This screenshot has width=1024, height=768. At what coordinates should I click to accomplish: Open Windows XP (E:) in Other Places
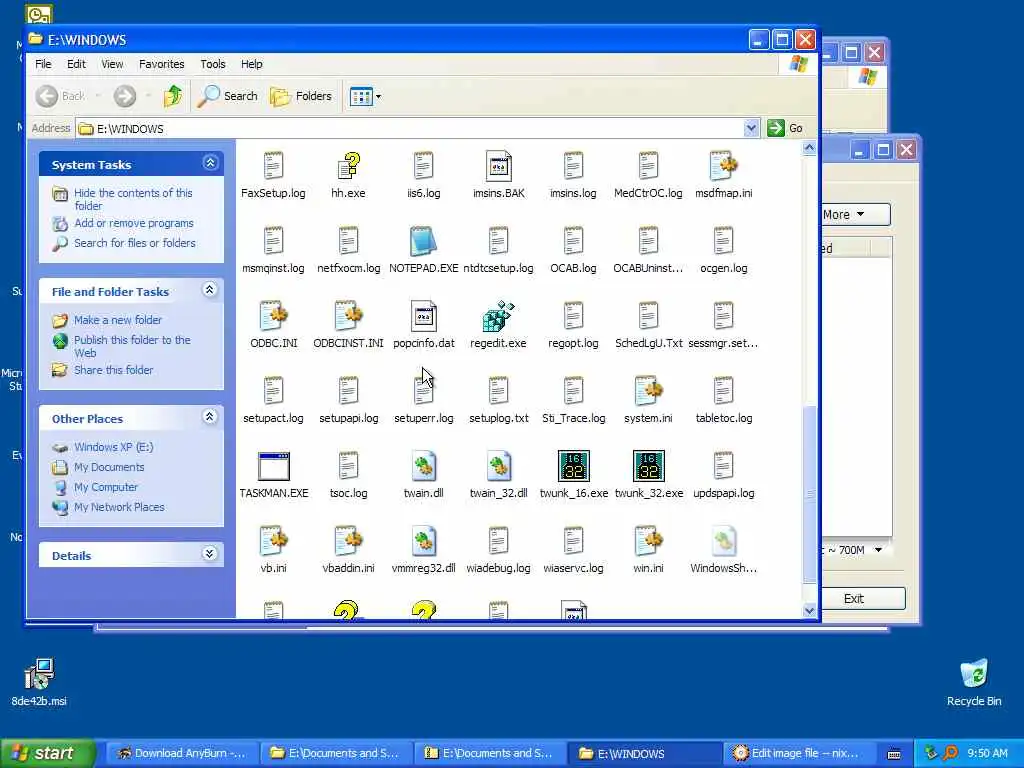click(114, 447)
